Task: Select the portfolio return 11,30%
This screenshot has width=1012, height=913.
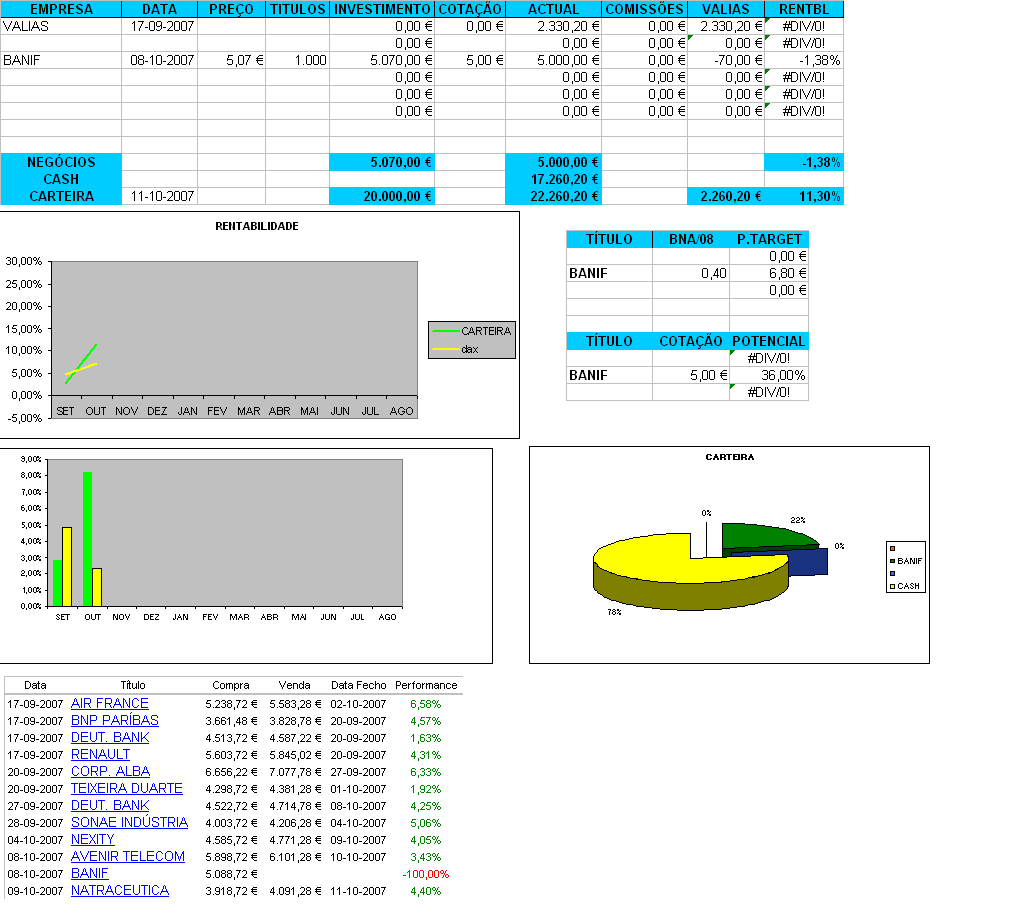Action: click(804, 196)
